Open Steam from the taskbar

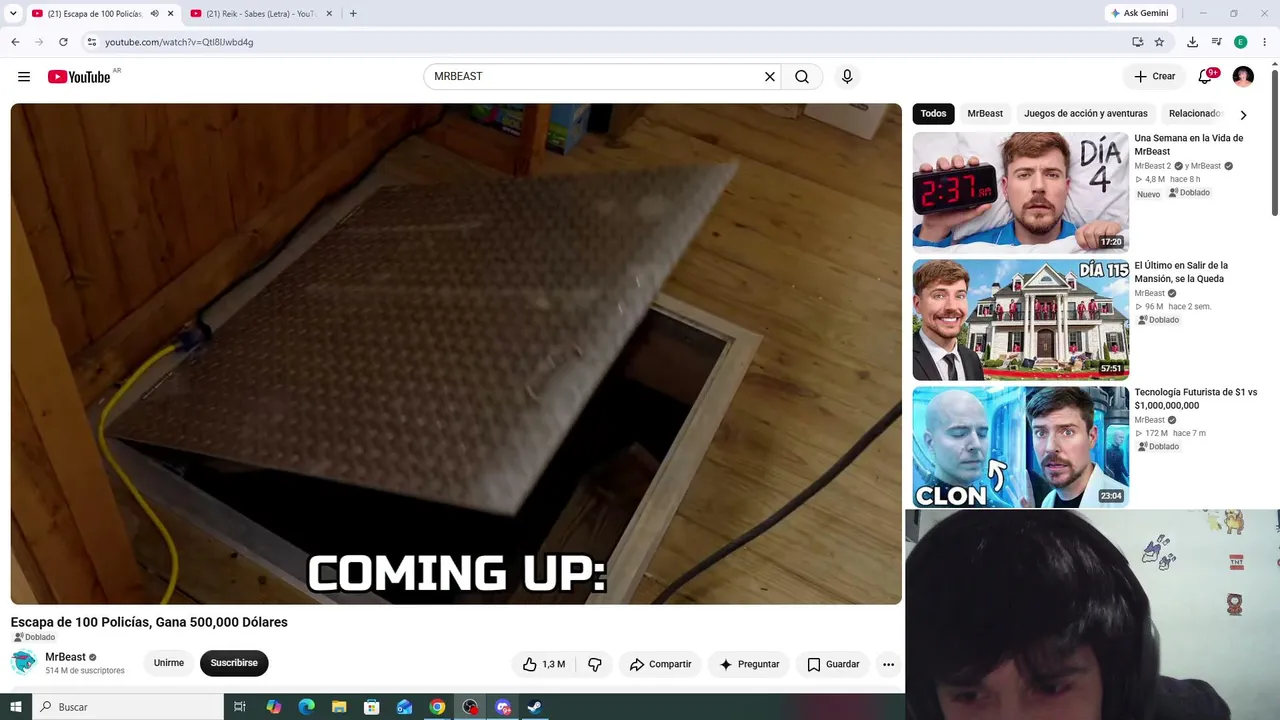click(x=535, y=707)
